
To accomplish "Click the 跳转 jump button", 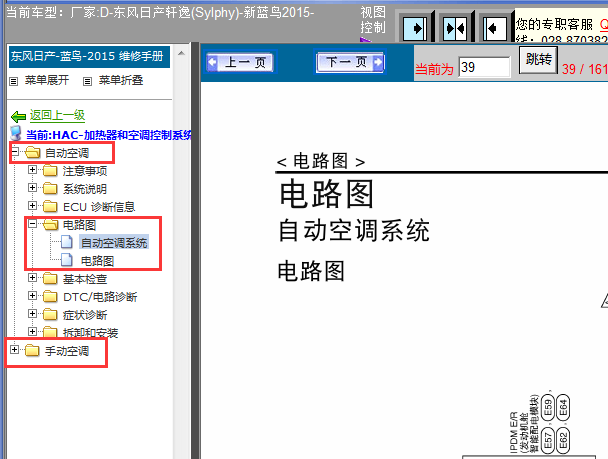I will tap(539, 59).
